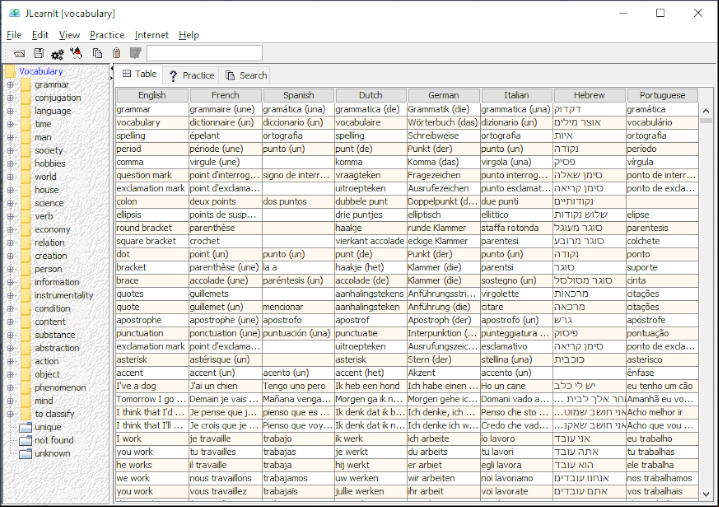The width and height of the screenshot is (719, 507).
Task: Click the unknown category file icon
Action: pos(25,454)
